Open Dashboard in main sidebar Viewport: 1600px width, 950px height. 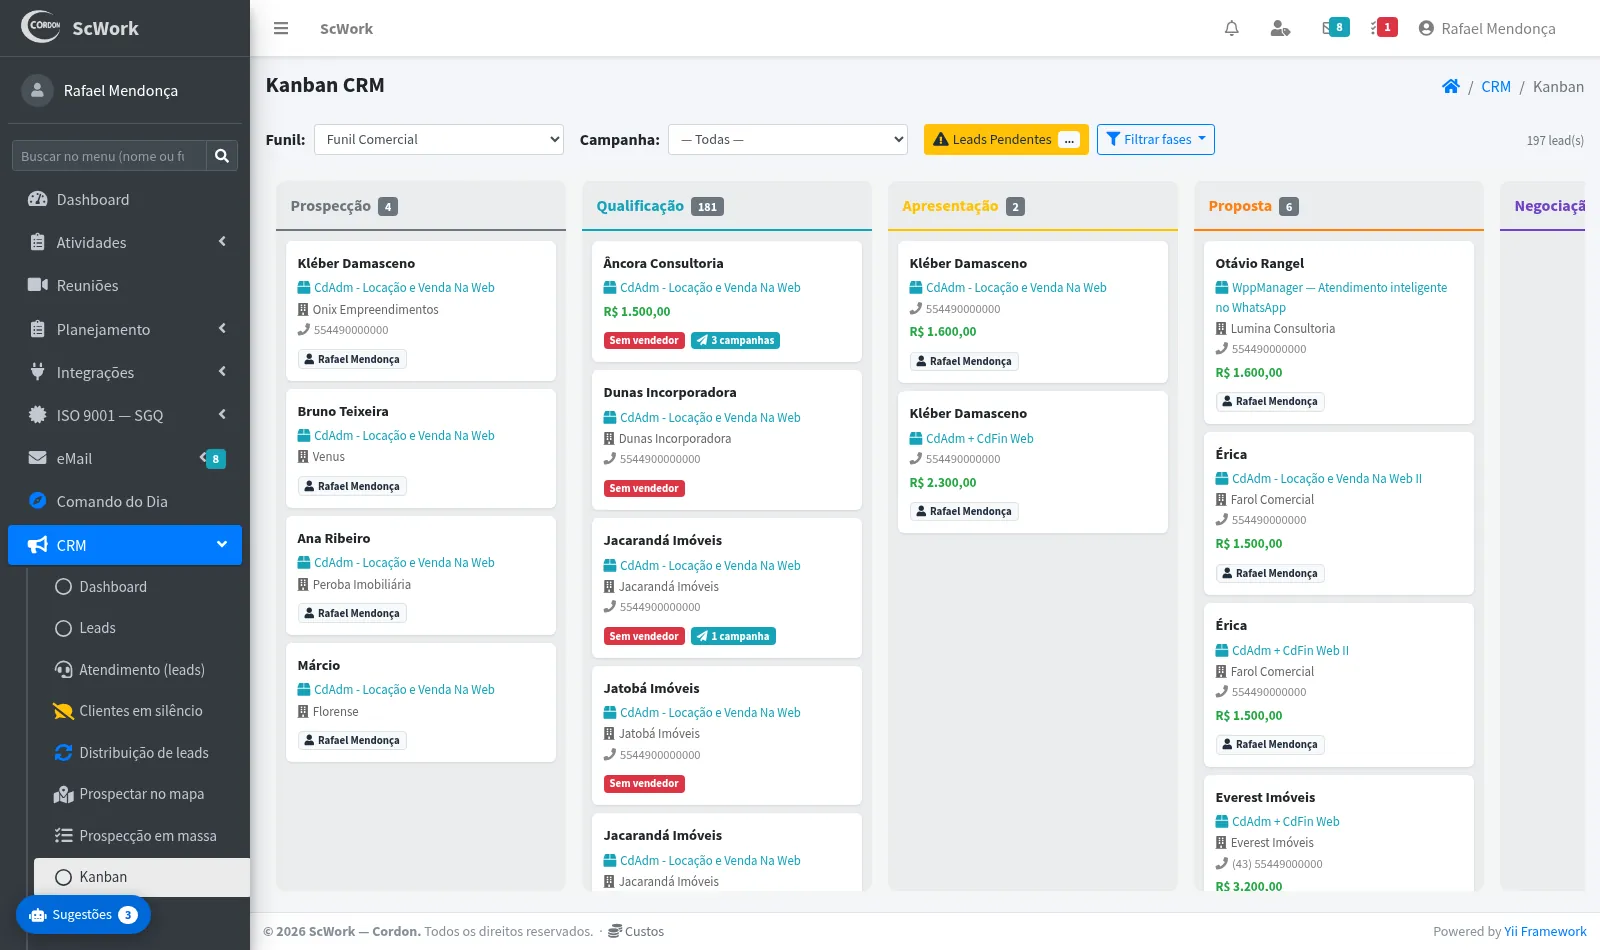125,199
